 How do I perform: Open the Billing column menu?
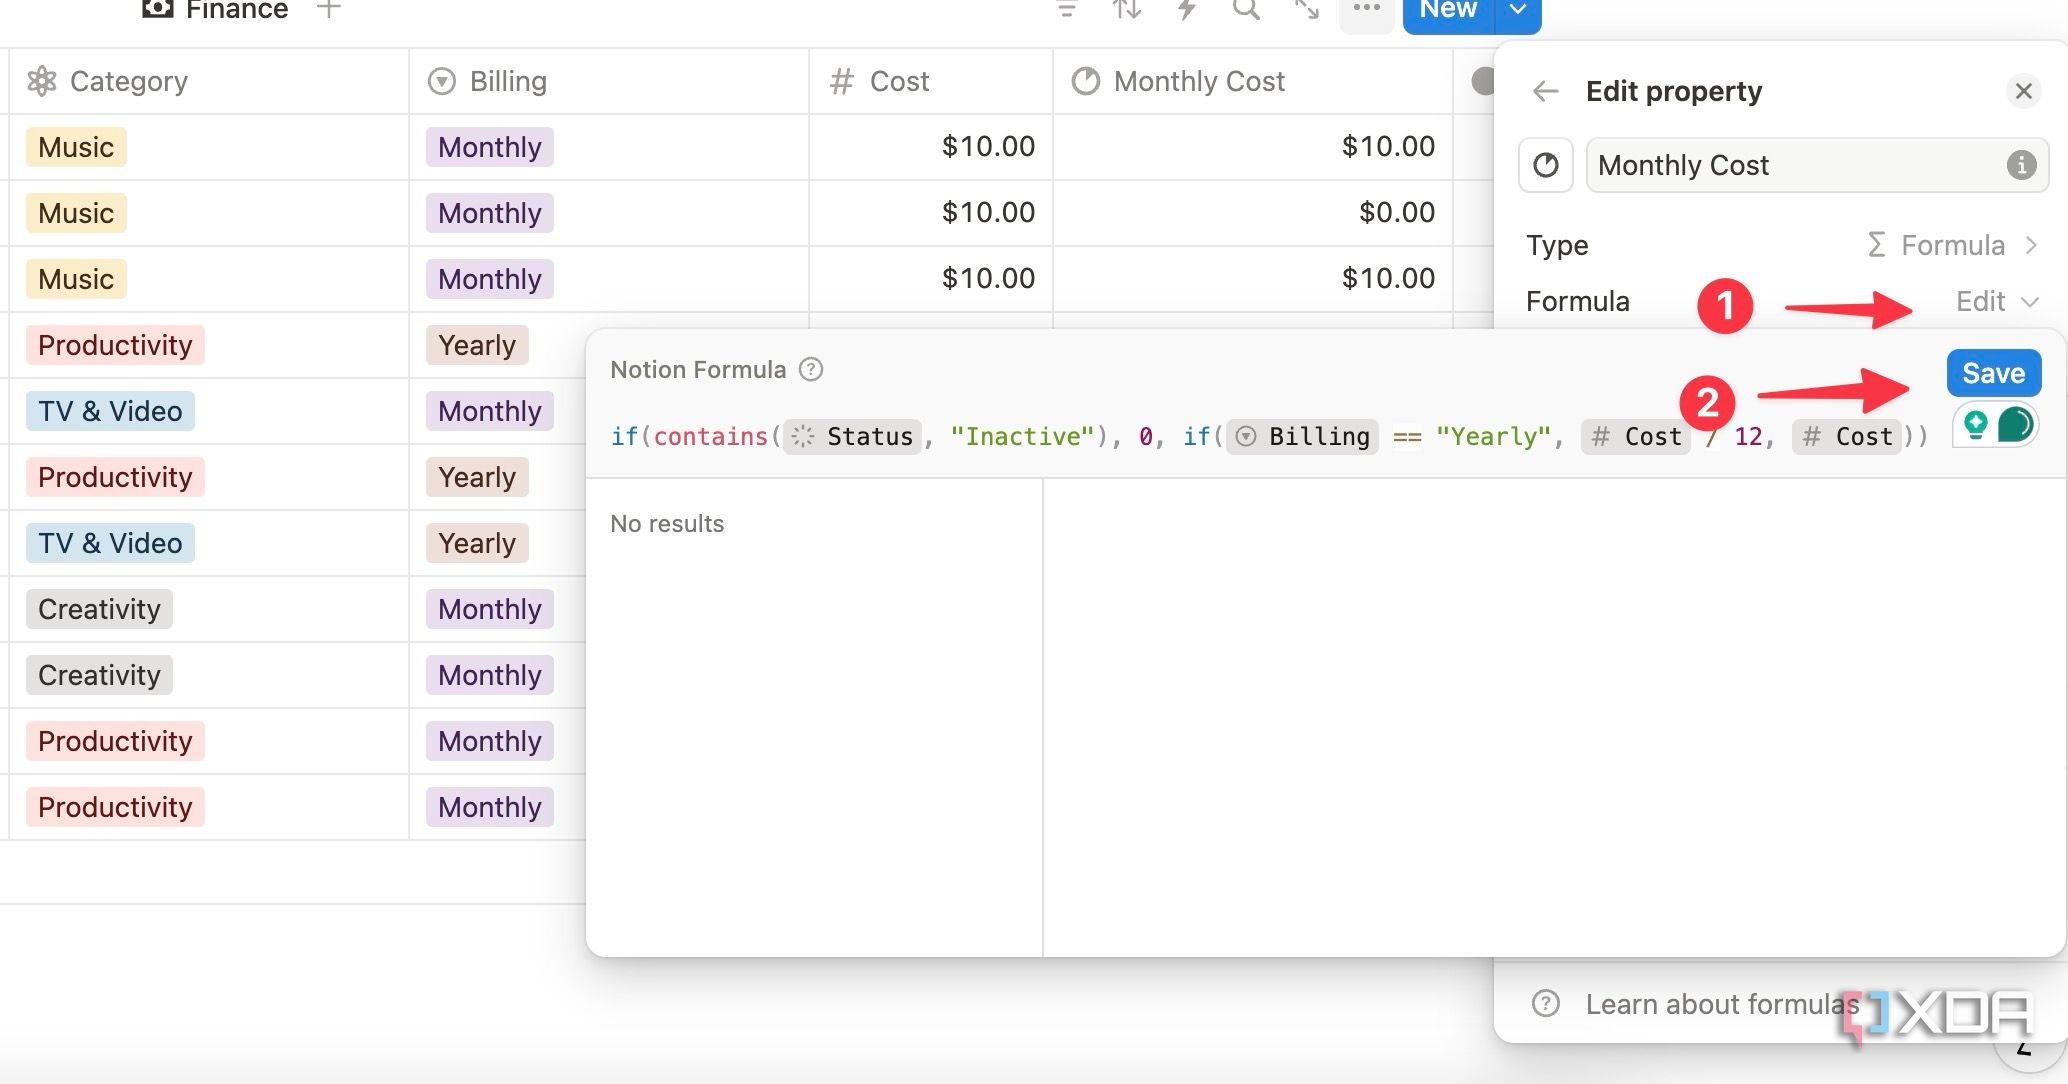click(x=507, y=81)
